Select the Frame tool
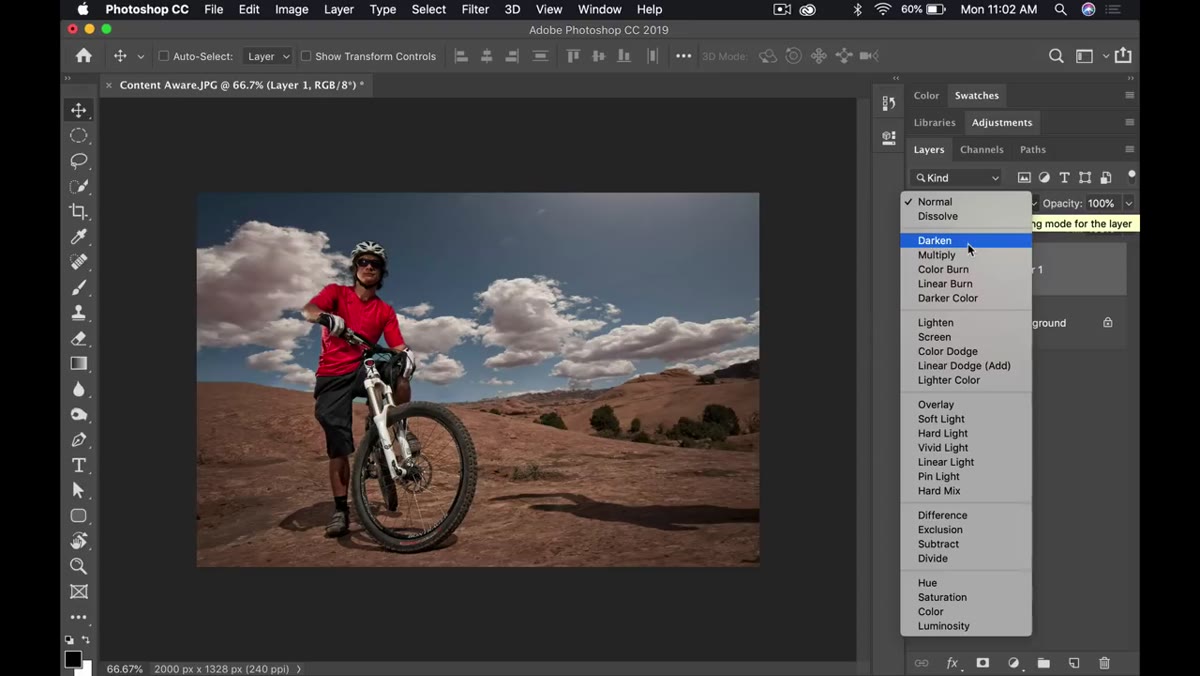Viewport: 1200px width, 676px height. pos(78,592)
